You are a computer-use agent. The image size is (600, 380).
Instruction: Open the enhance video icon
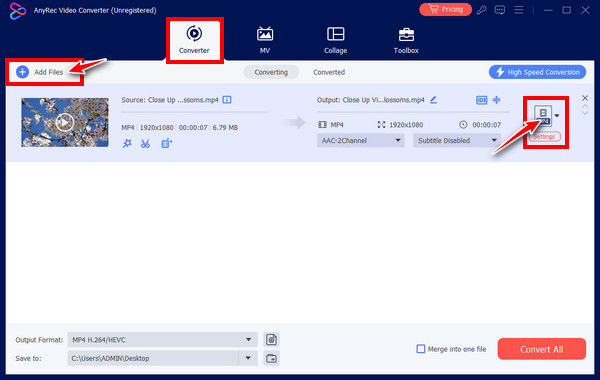click(166, 144)
